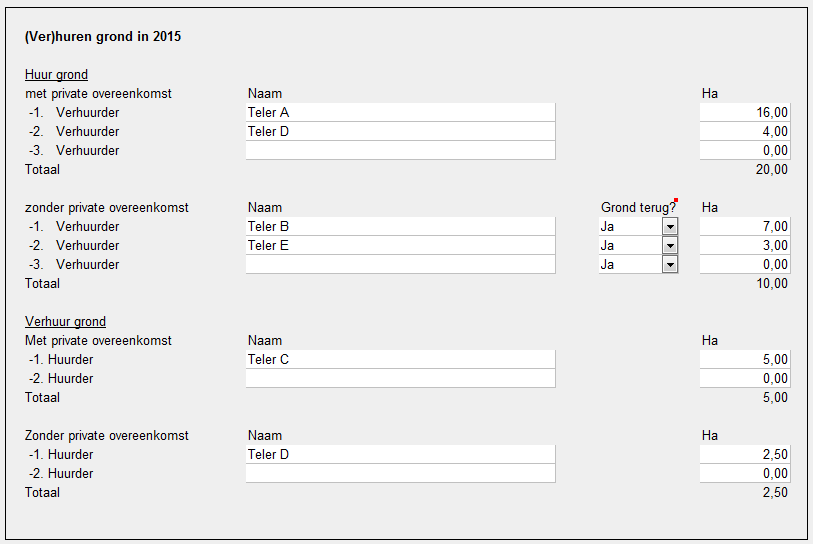Image resolution: width=813 pixels, height=544 pixels.
Task: Expand the Grond terug dropdown for Teler E
Action: click(x=670, y=246)
